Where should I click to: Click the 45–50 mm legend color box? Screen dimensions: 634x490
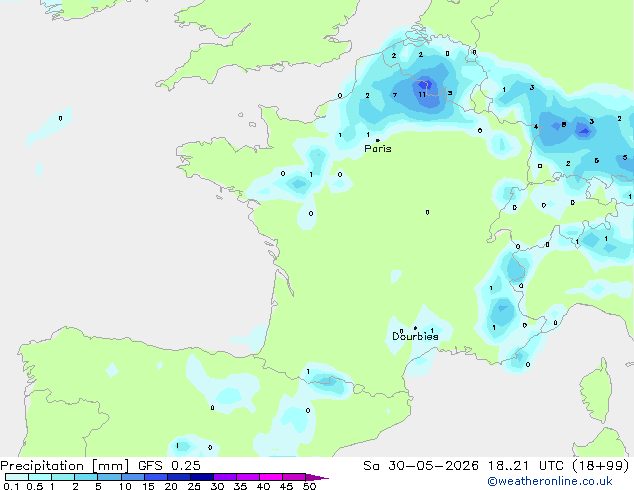pyautogui.click(x=294, y=477)
